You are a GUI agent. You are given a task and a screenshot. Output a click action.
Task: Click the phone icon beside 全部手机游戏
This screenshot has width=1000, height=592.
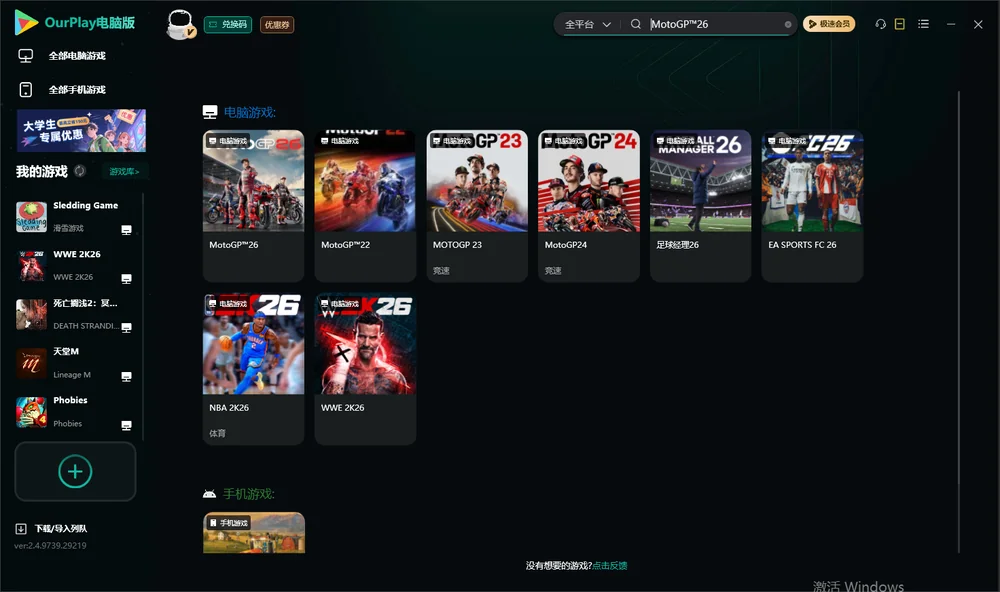(26, 90)
